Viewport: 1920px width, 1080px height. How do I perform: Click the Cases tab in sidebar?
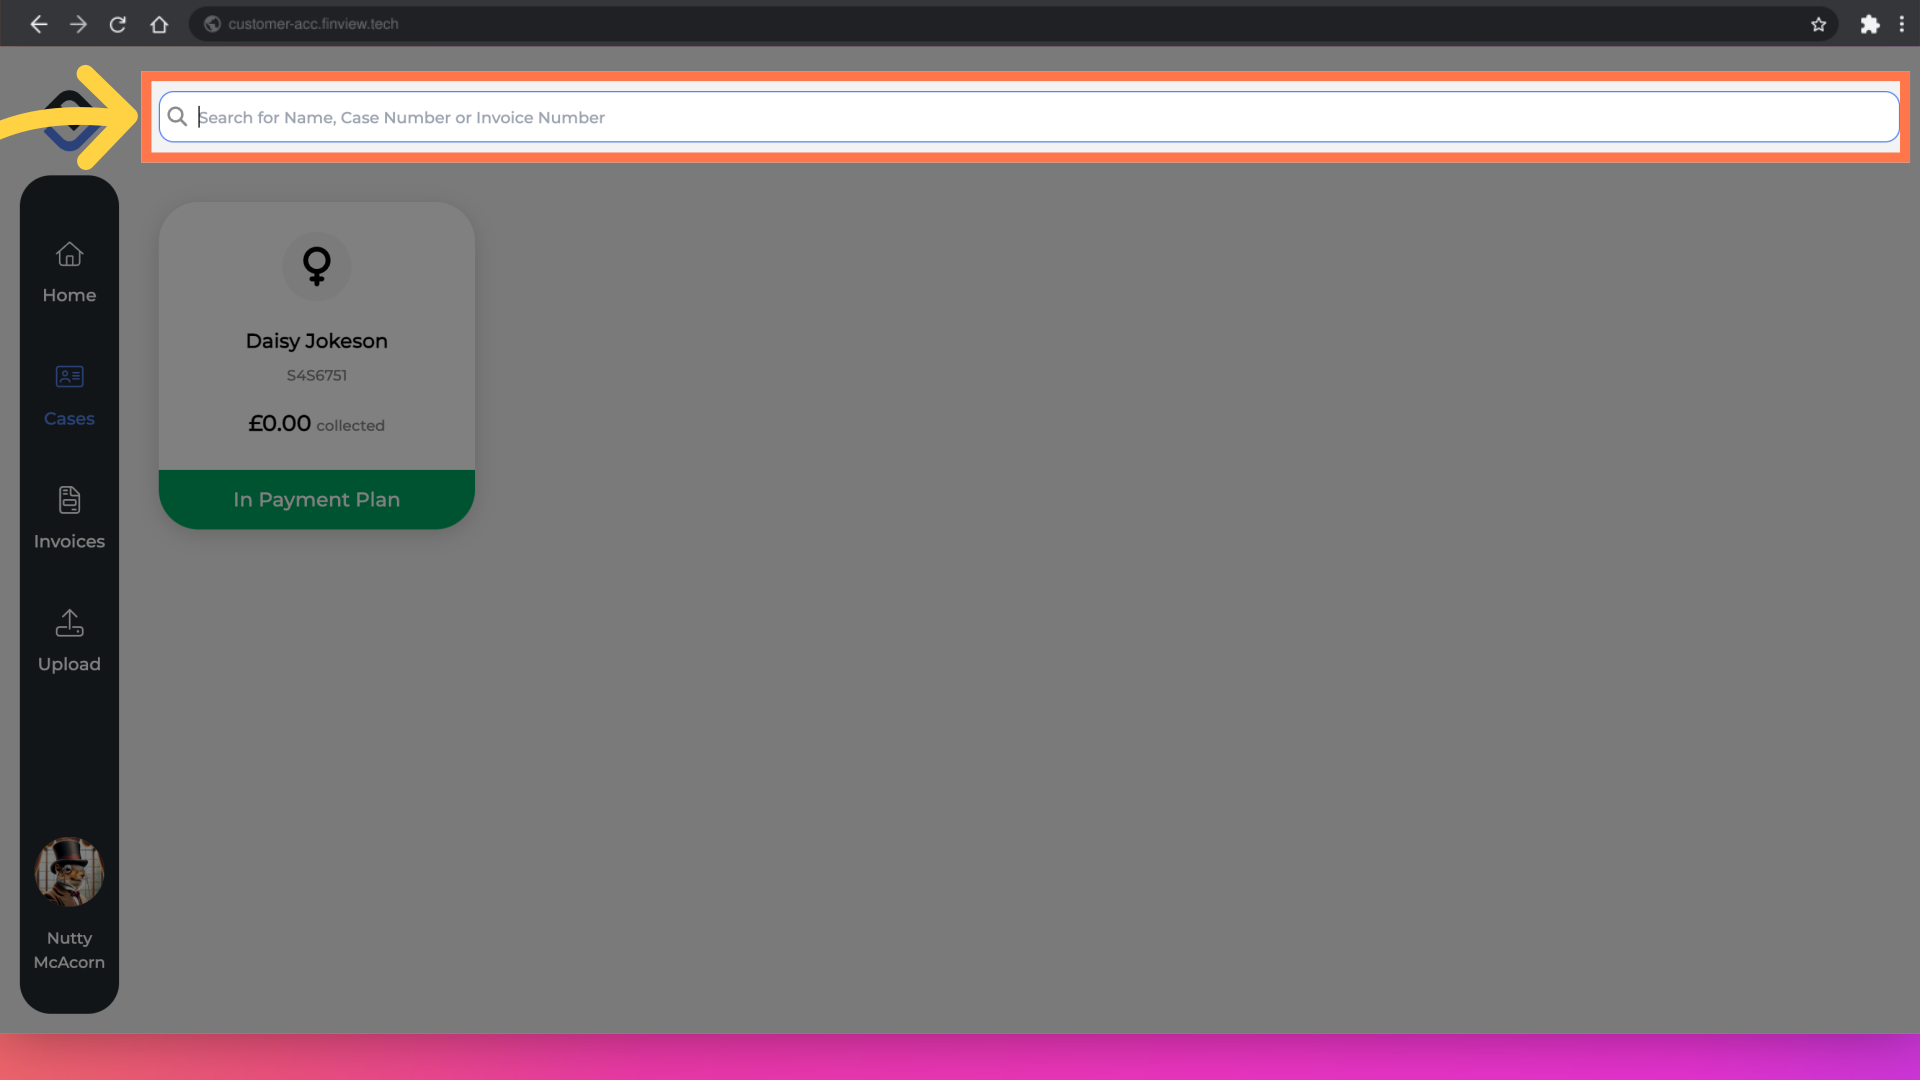69,394
